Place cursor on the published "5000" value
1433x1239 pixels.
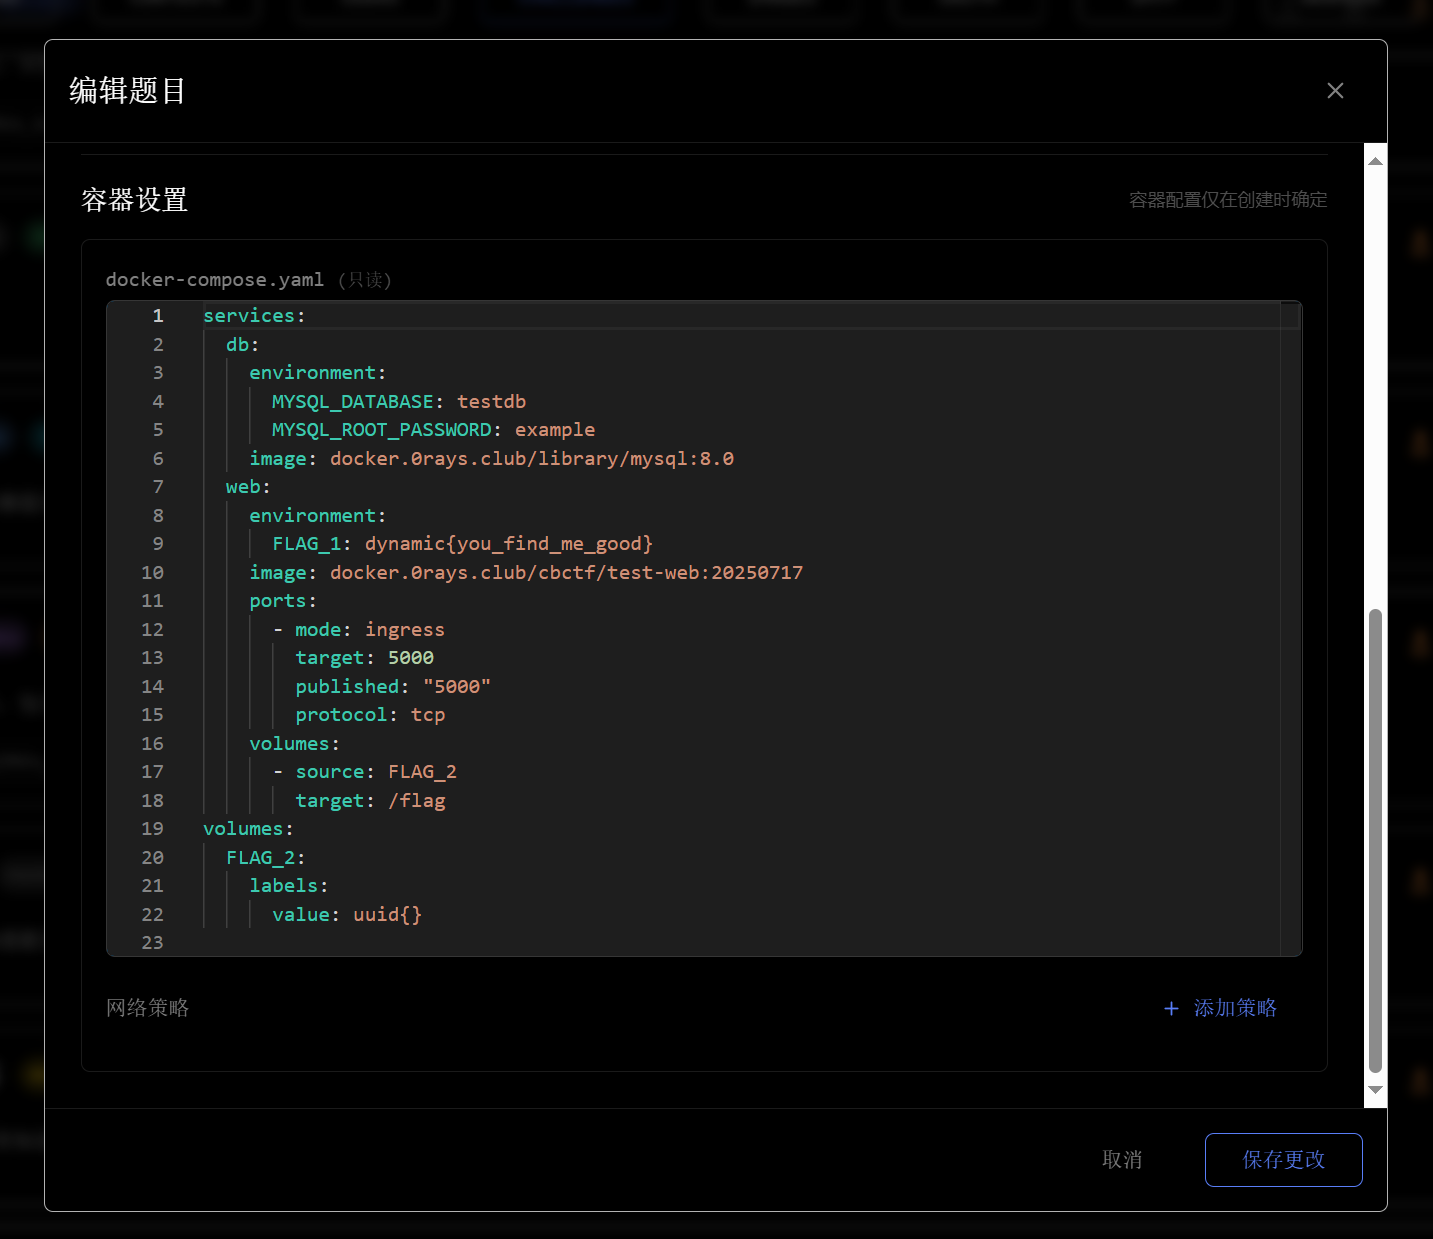456,687
